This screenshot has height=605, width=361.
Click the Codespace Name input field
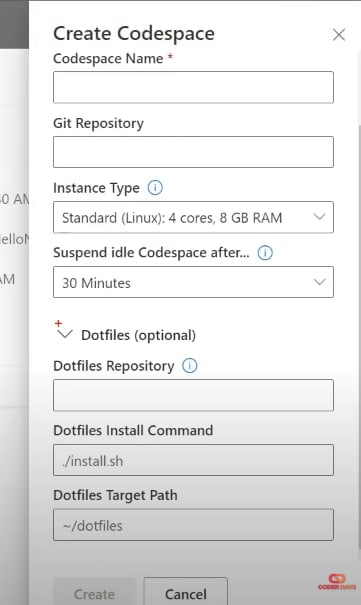(x=193, y=87)
